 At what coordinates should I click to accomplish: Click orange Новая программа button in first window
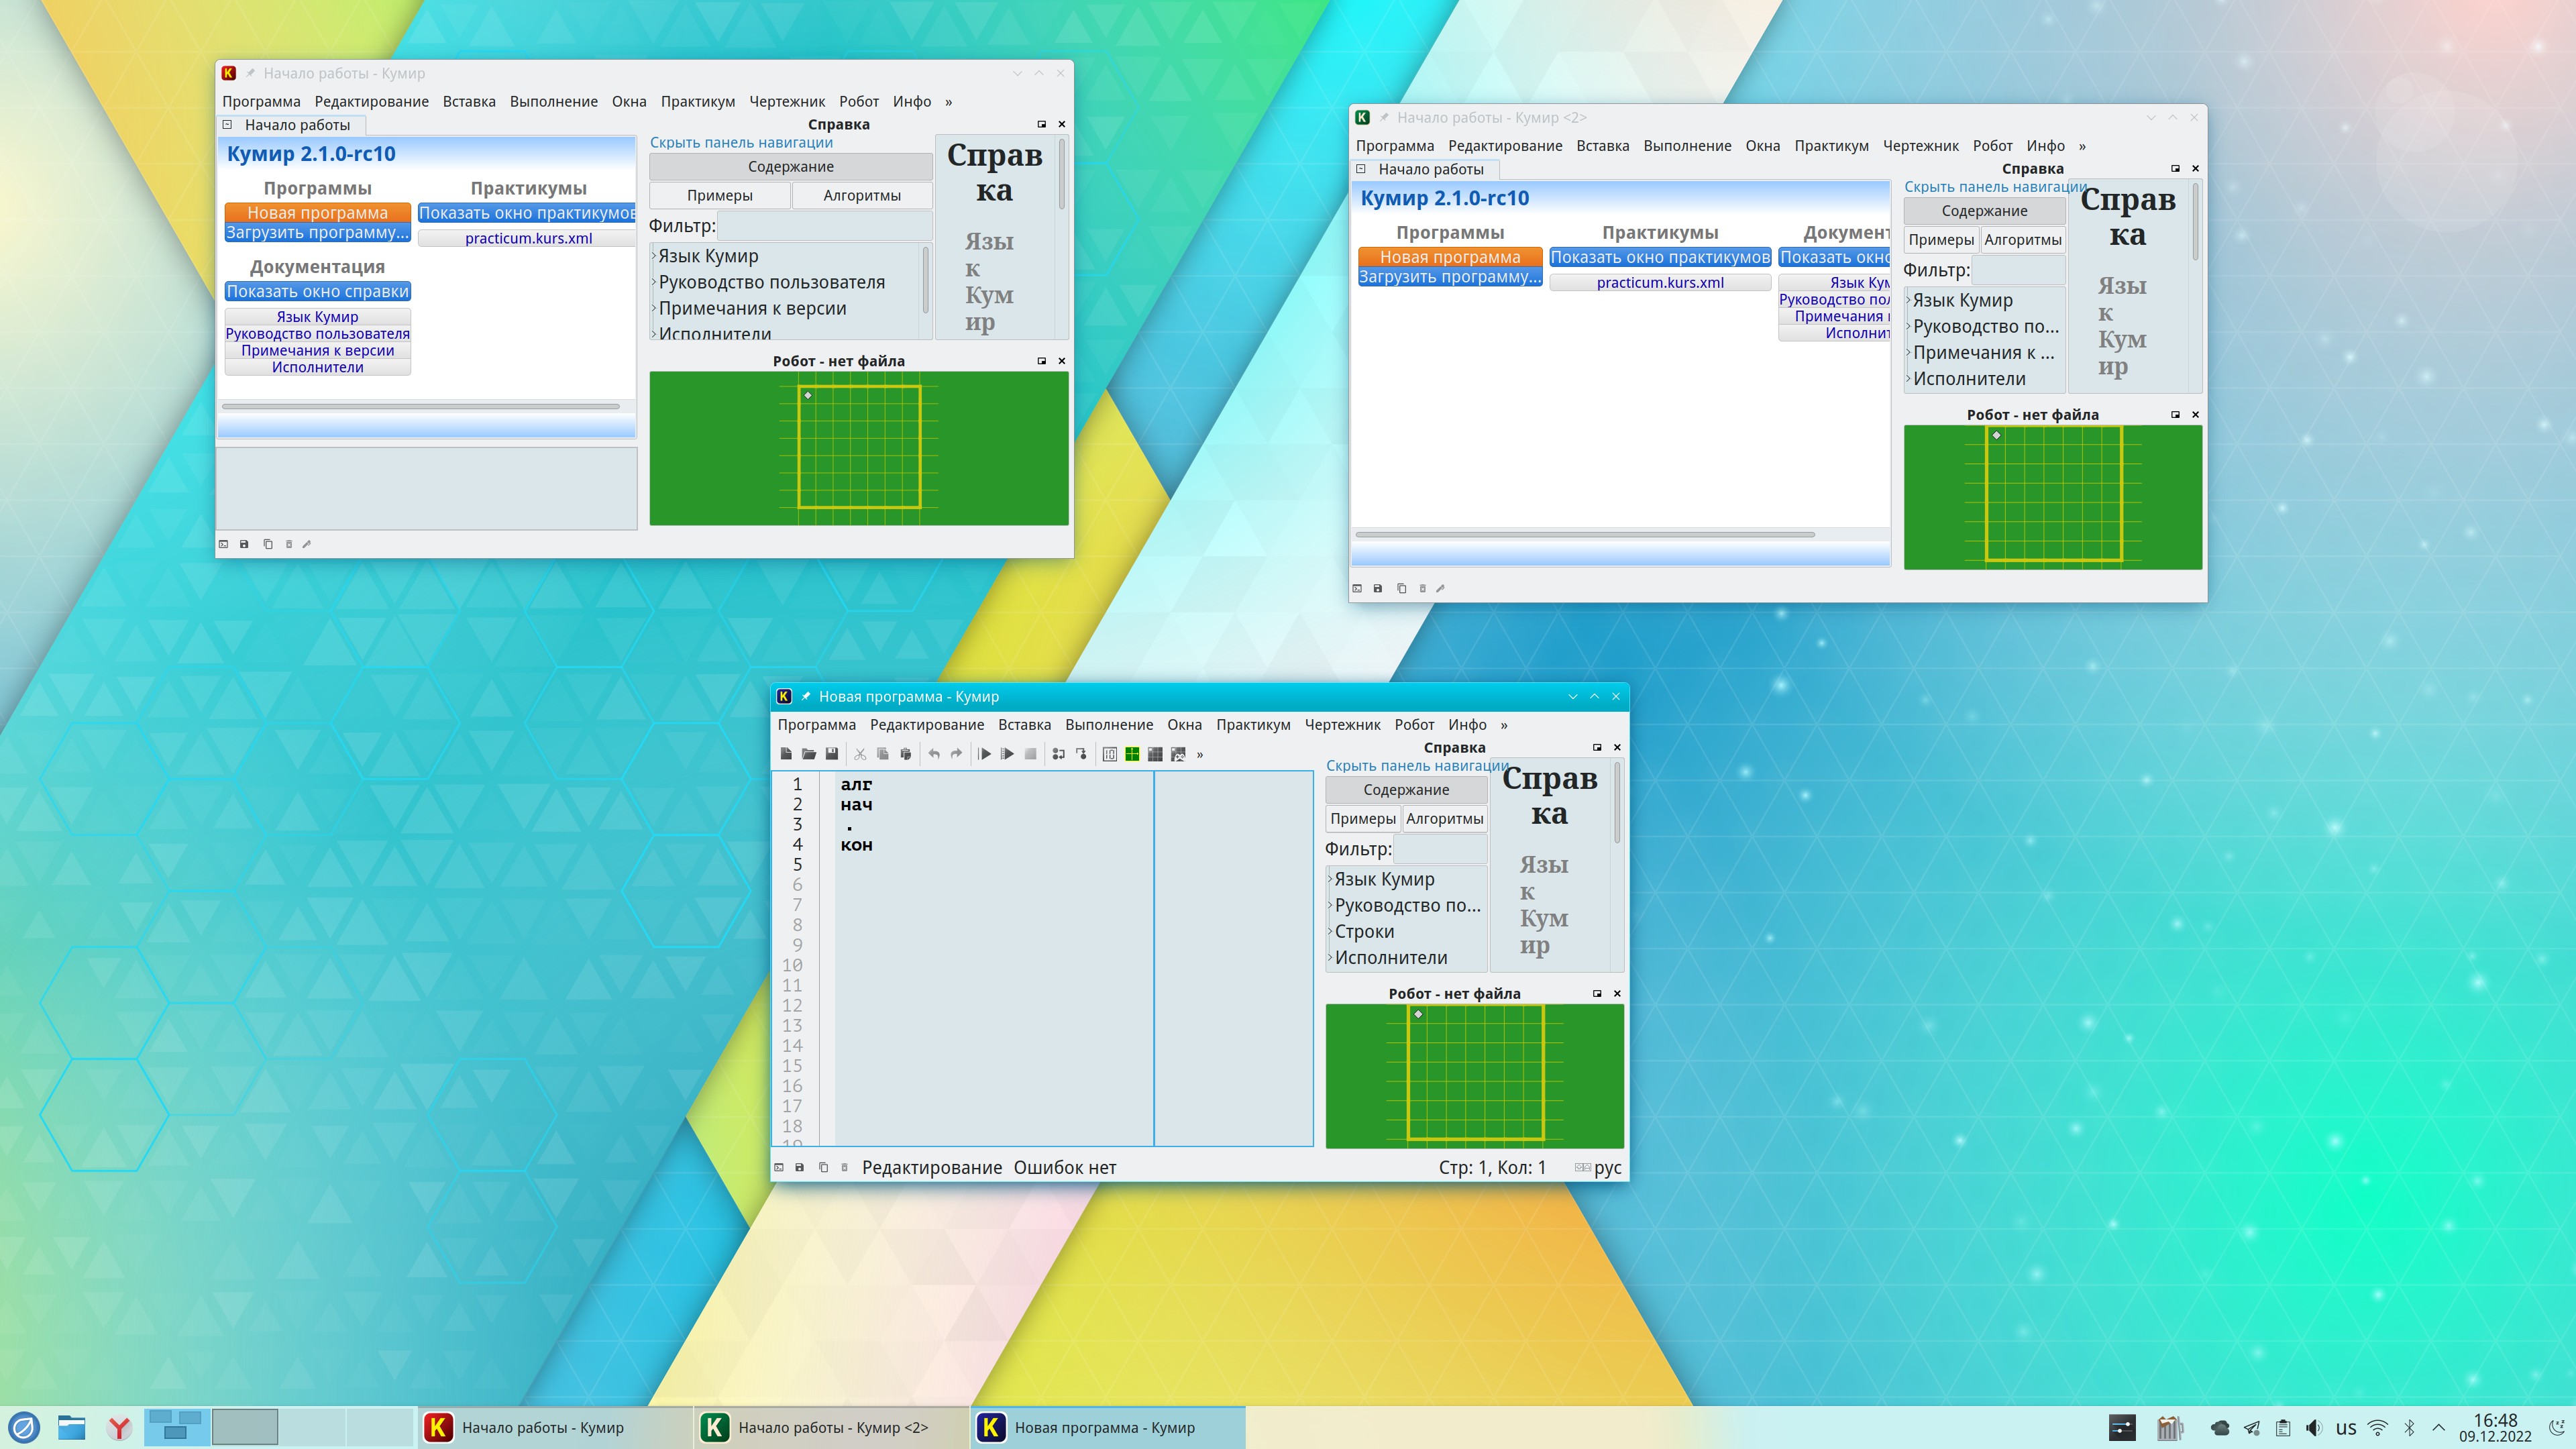point(317,213)
